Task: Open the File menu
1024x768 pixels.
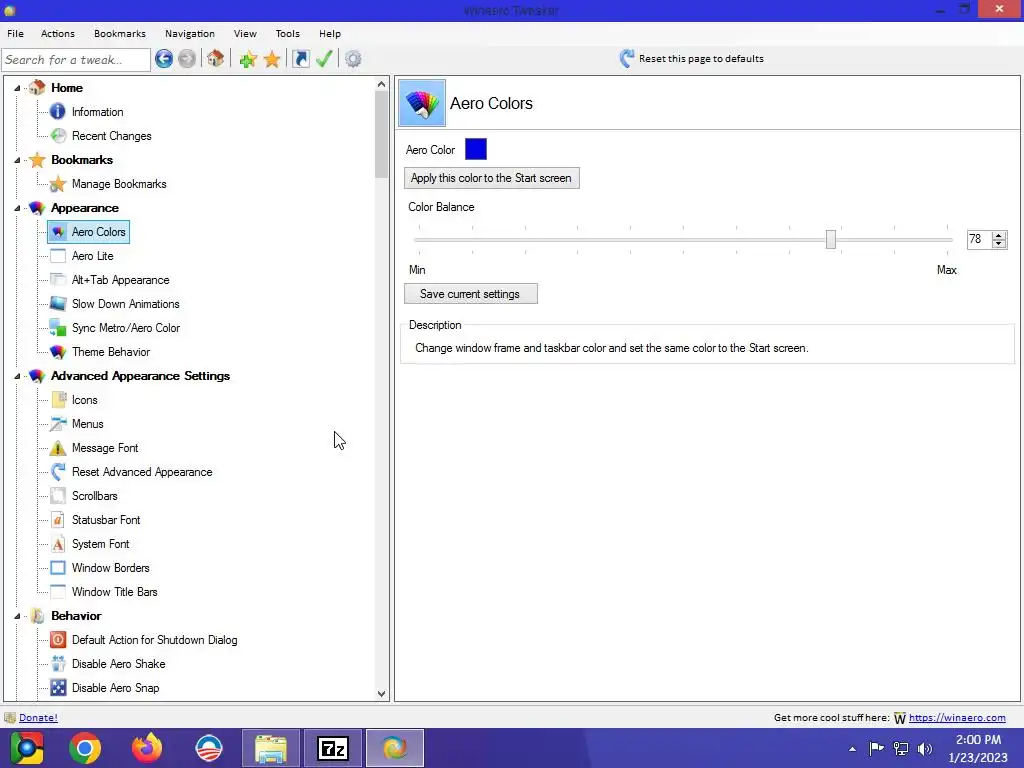Action: point(16,33)
